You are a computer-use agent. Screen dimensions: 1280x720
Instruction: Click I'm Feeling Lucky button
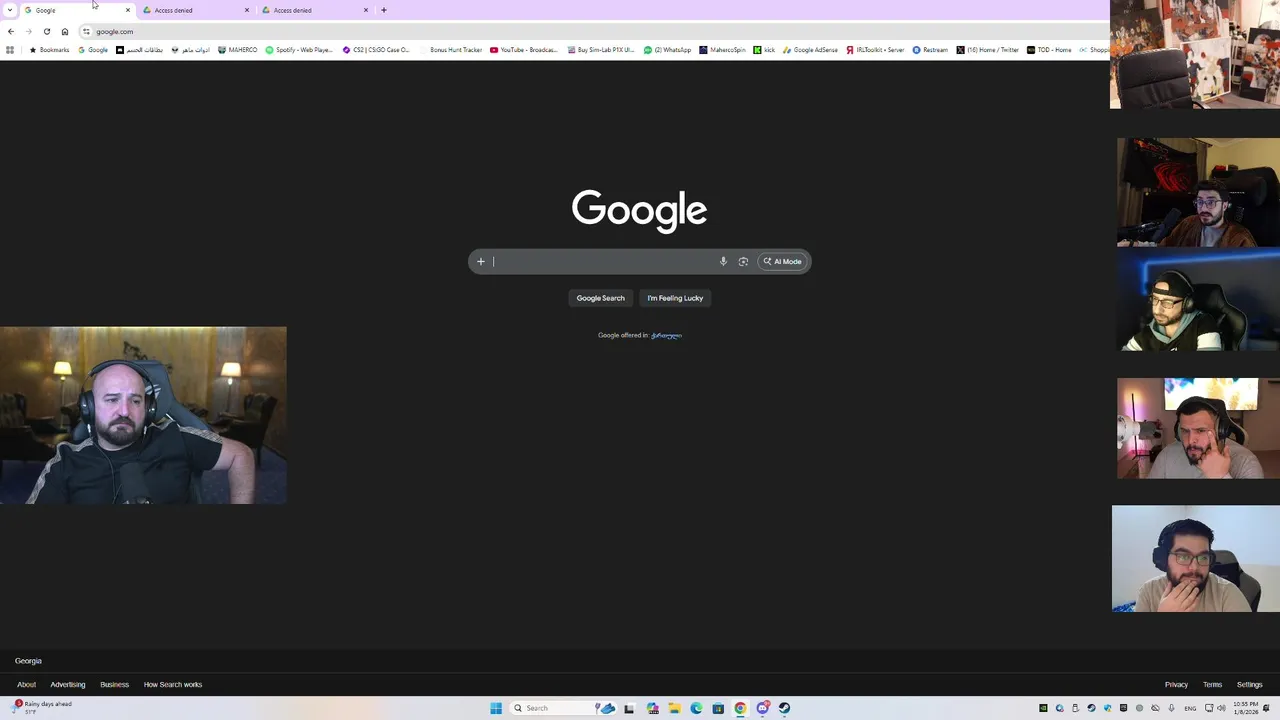(675, 298)
